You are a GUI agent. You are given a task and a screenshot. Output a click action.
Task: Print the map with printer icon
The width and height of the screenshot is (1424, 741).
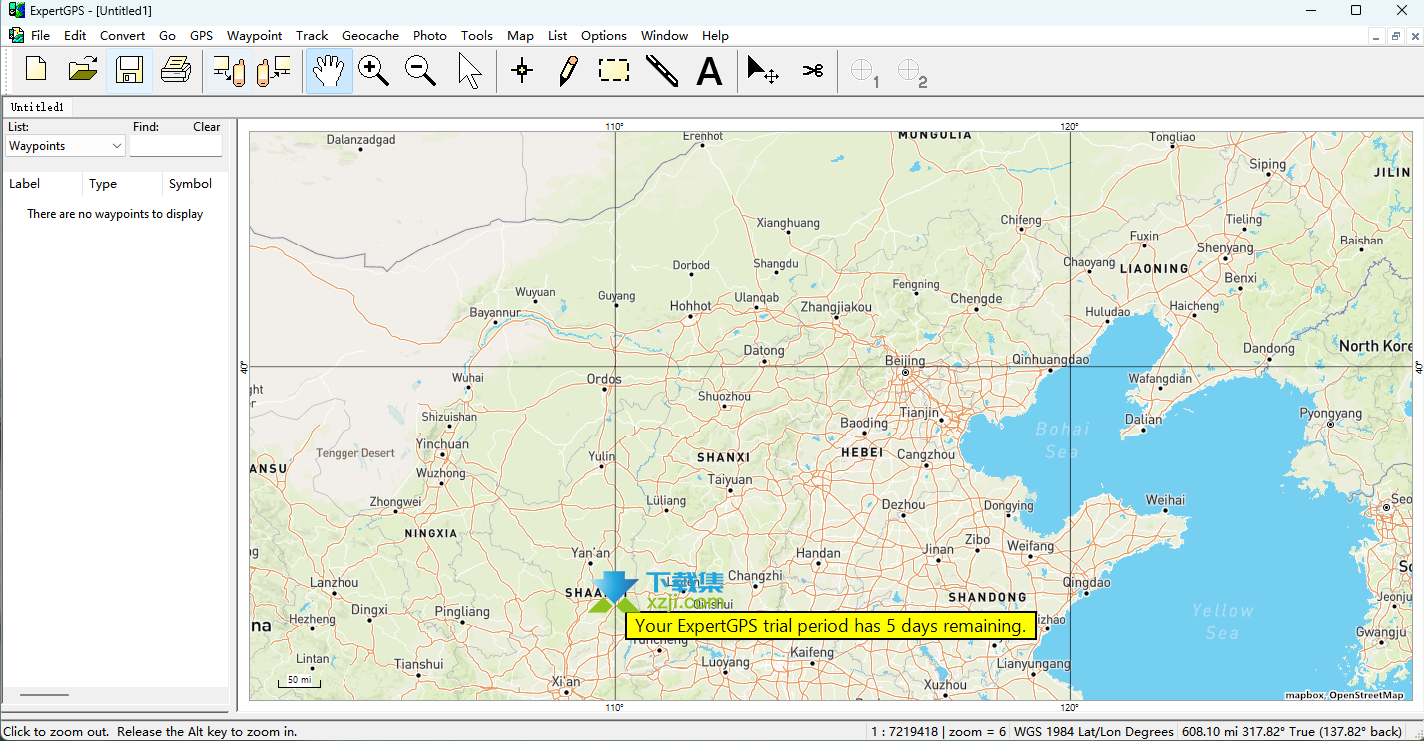coord(176,70)
